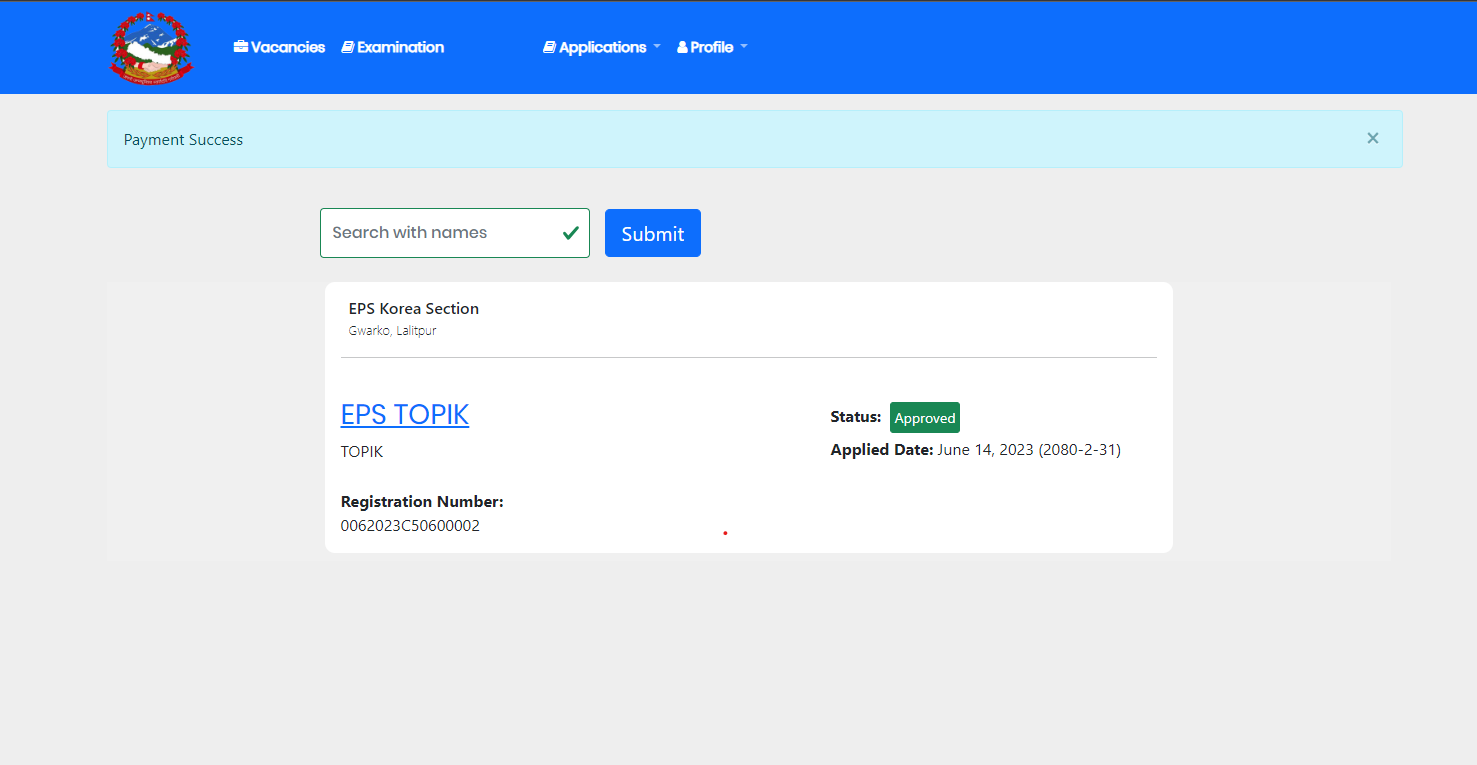Click the Gwarko, Lalitpur address text
The width and height of the screenshot is (1477, 765).
coord(392,331)
